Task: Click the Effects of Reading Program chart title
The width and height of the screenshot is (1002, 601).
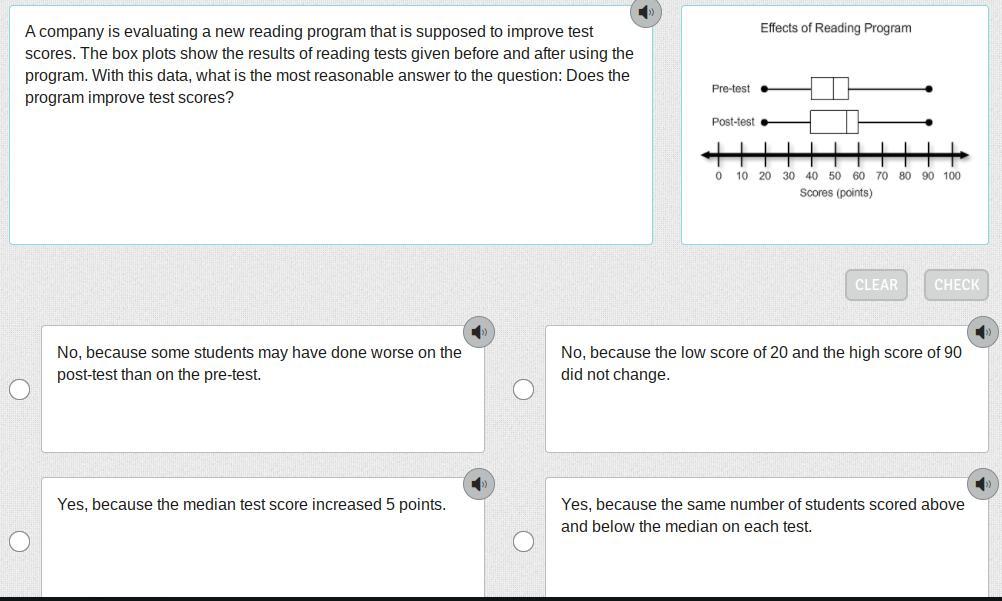Action: [835, 28]
